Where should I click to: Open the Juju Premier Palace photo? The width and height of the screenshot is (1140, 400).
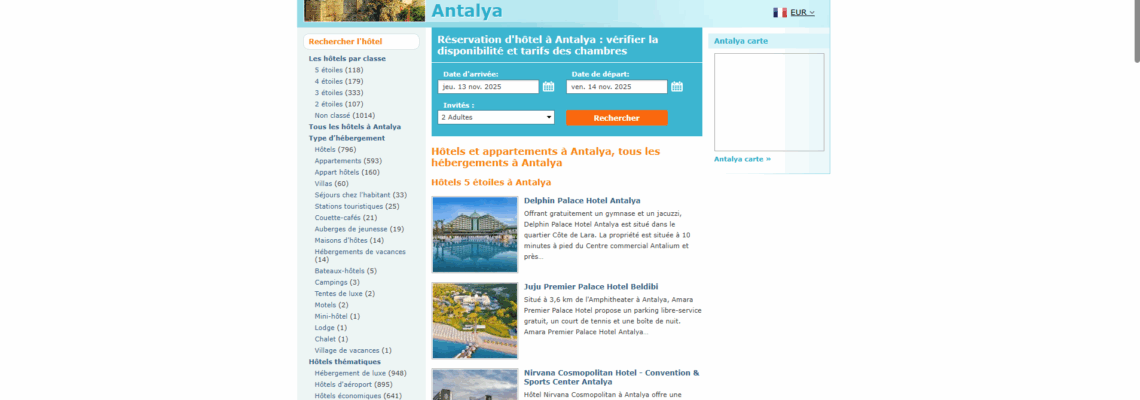[x=475, y=320]
